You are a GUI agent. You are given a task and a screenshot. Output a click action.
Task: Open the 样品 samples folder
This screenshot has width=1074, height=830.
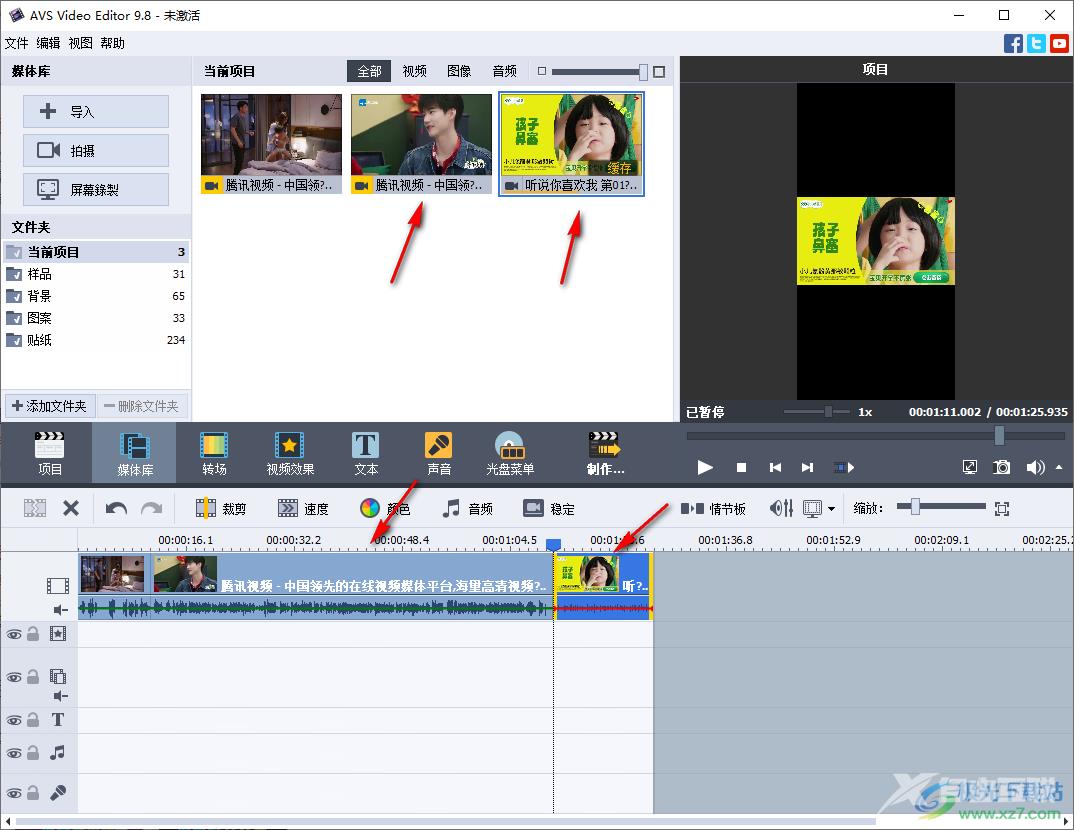pos(96,274)
